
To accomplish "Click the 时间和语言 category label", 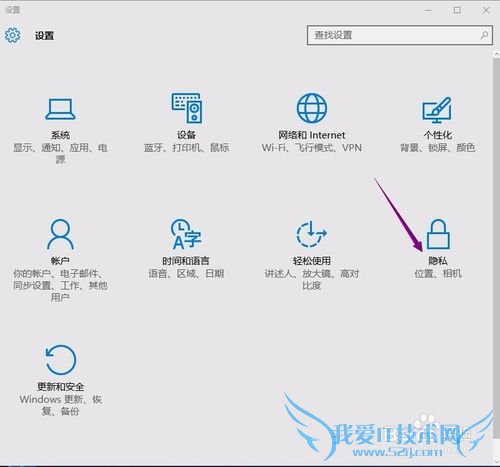I will point(186,261).
